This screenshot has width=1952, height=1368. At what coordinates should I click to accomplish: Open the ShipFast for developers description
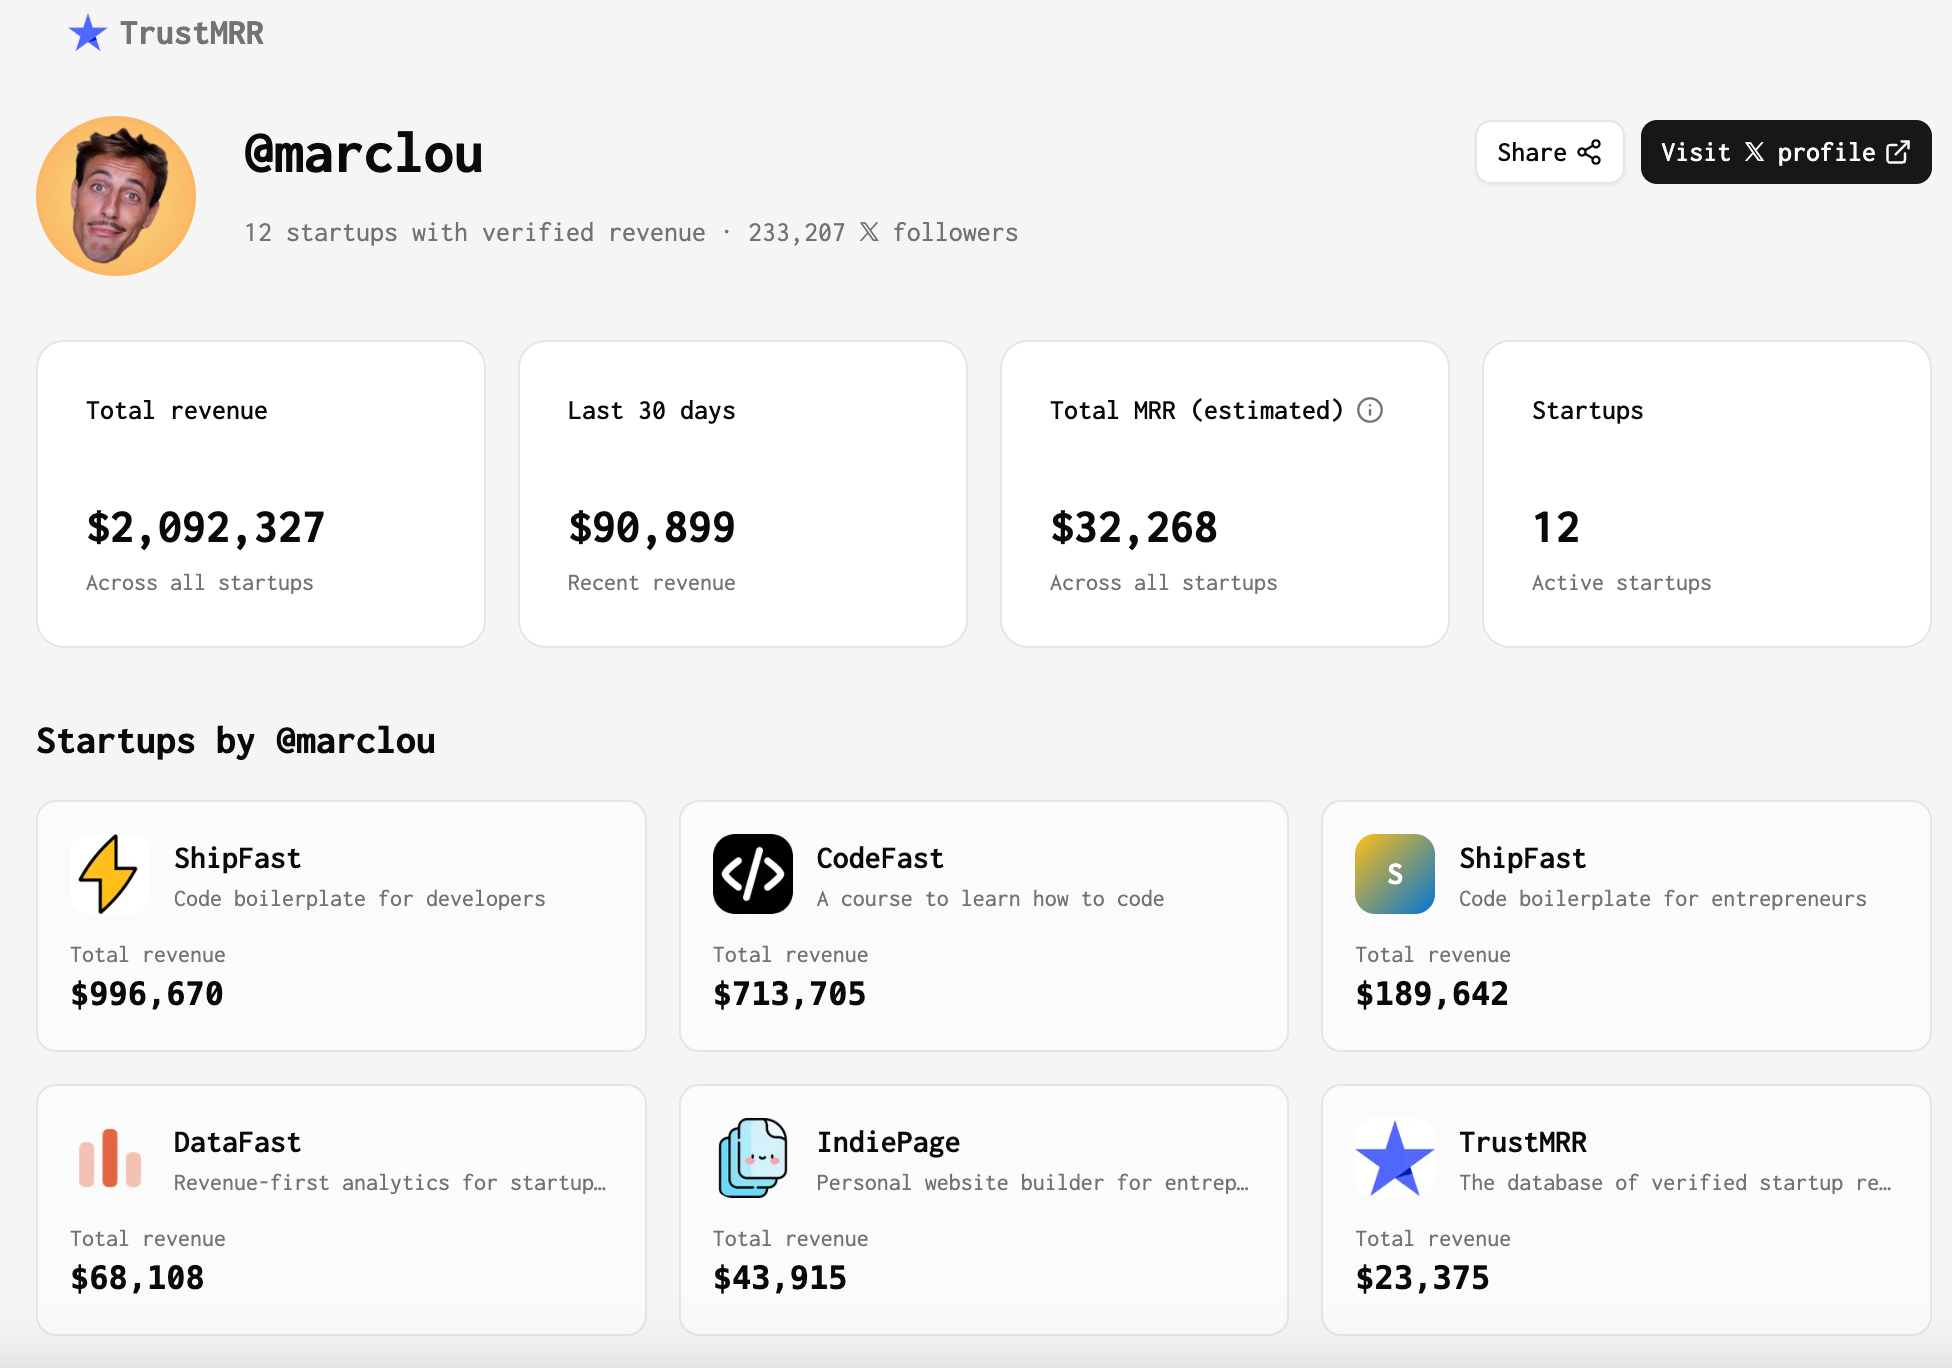(360, 899)
